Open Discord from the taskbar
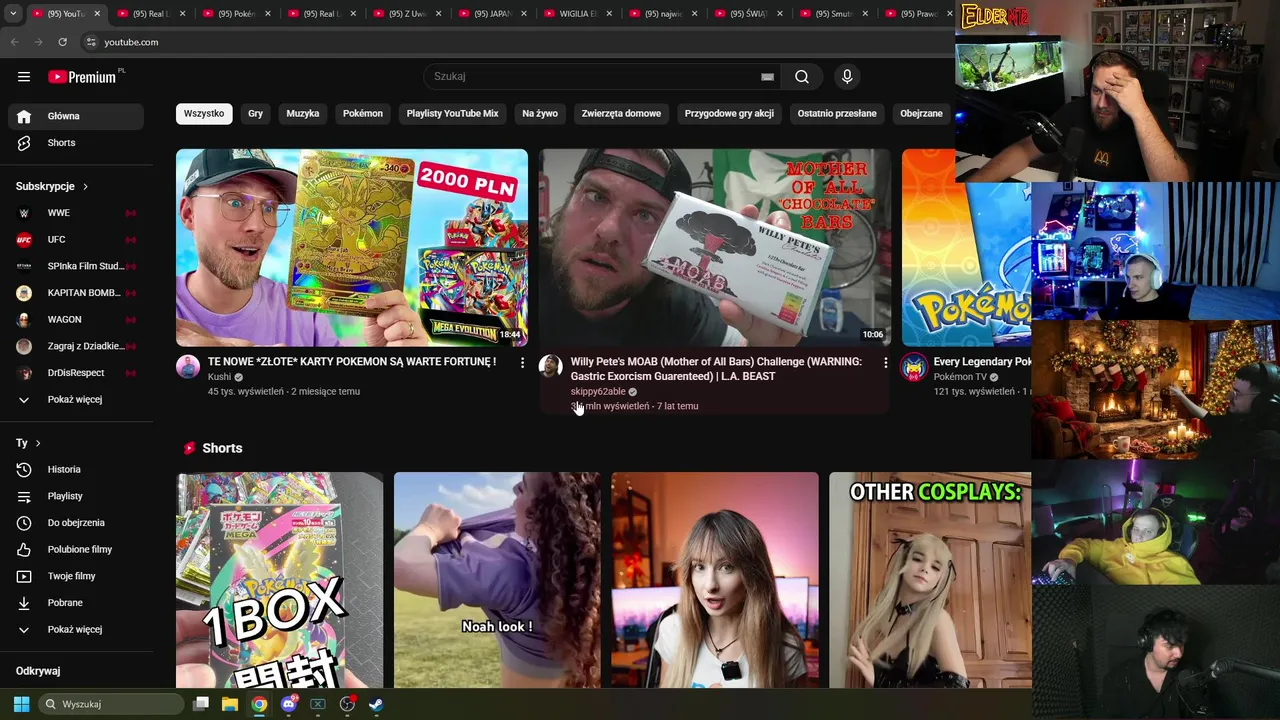The height and width of the screenshot is (720, 1280). [289, 704]
